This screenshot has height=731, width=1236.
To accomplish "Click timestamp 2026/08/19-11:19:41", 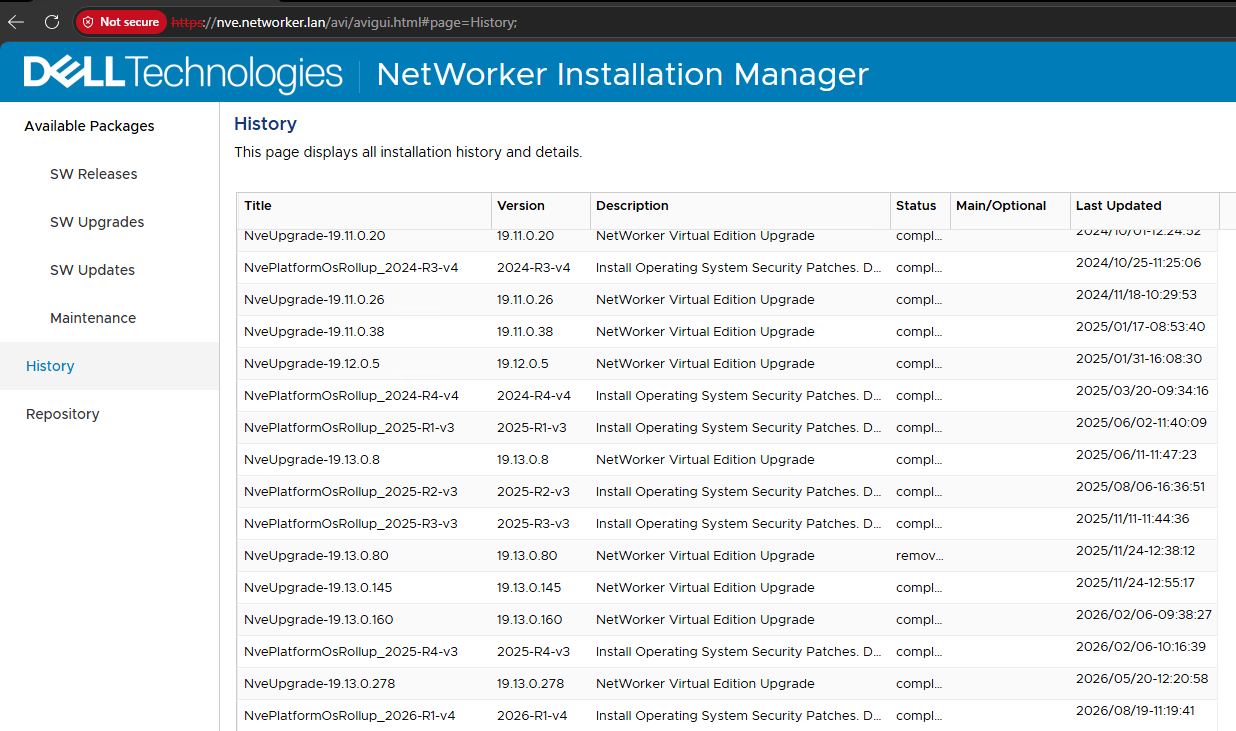I will point(1135,710).
